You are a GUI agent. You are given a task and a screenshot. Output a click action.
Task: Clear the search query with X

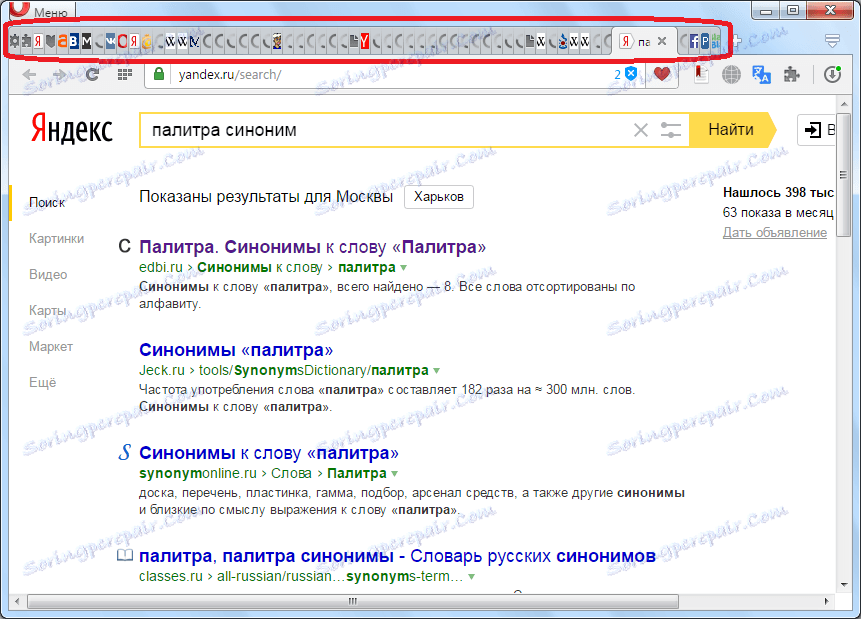tap(641, 130)
